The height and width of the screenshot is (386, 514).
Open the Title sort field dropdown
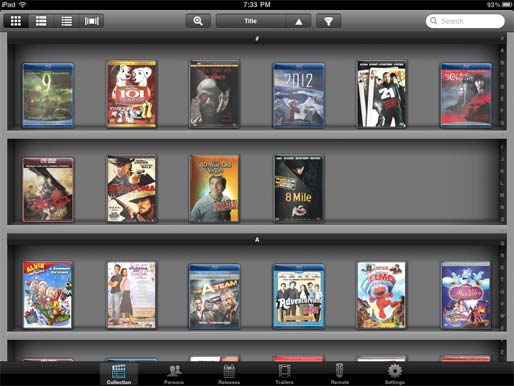pyautogui.click(x=251, y=21)
